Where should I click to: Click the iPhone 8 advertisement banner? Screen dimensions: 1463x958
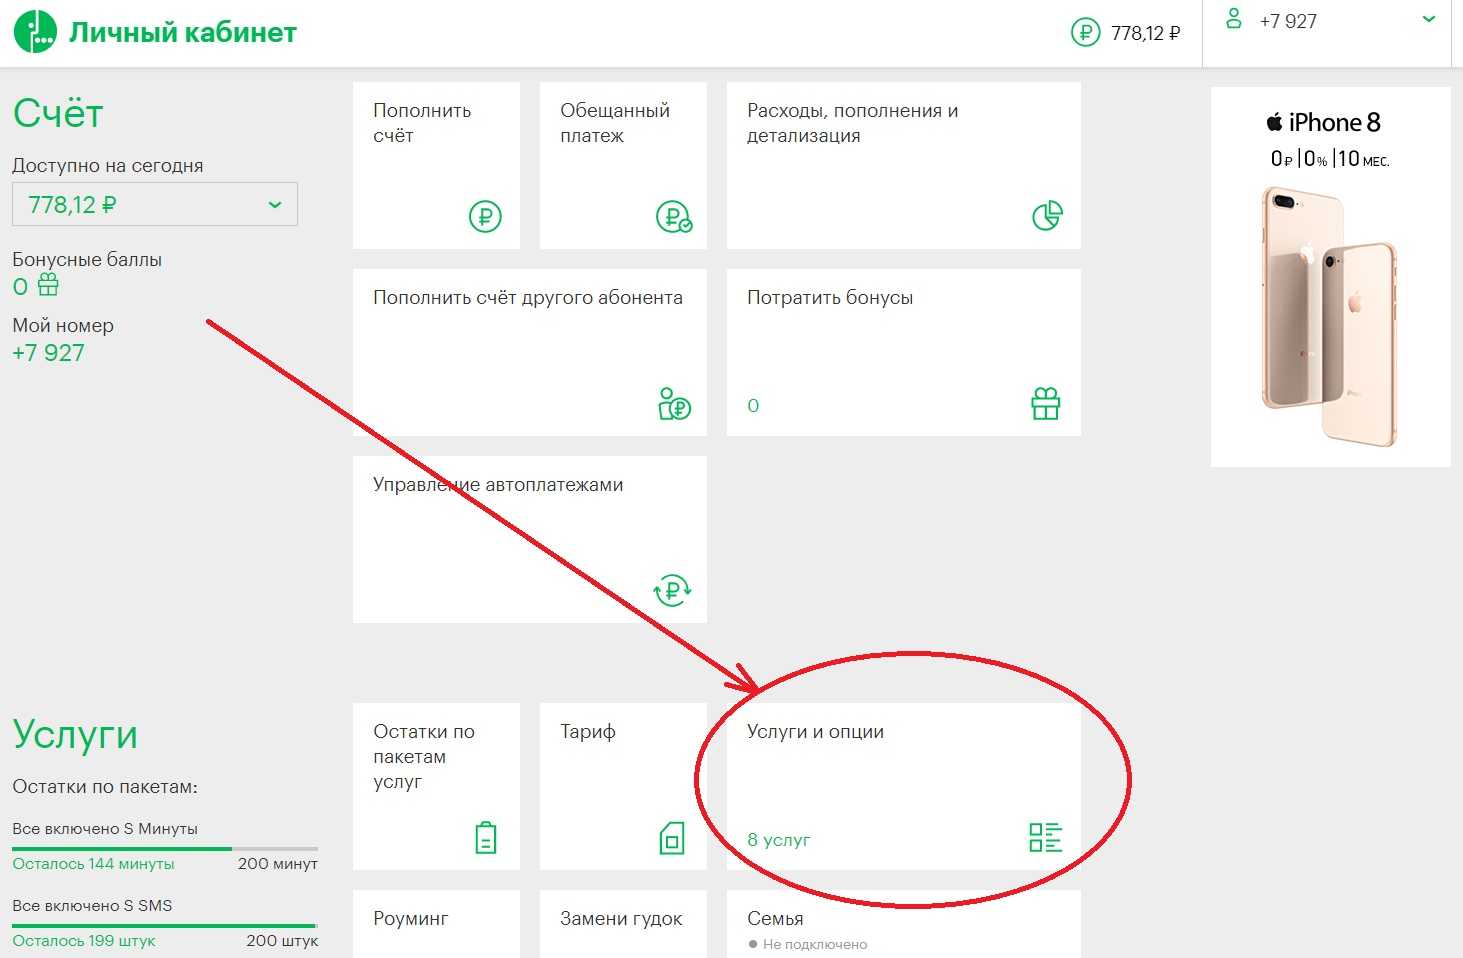point(1330,277)
